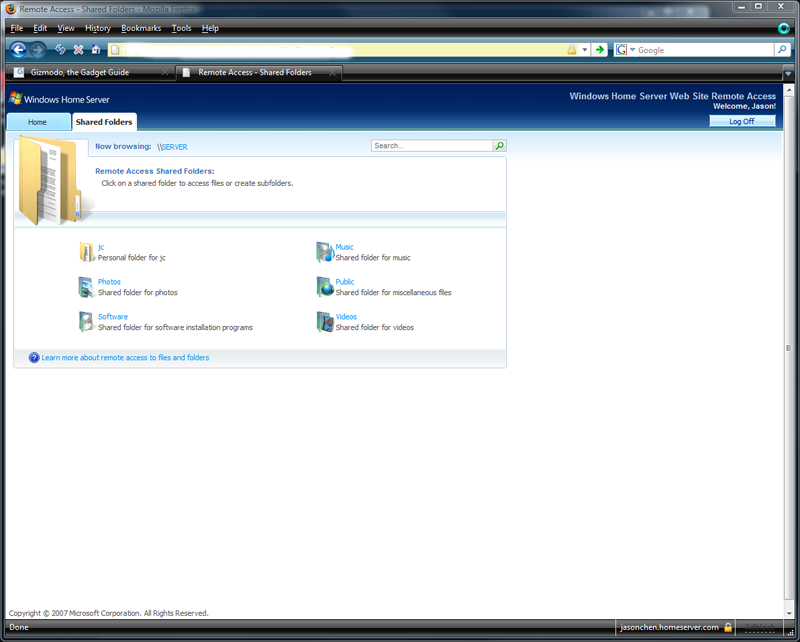Click the Copyright 2007 Microsoft Corporation text

109,613
